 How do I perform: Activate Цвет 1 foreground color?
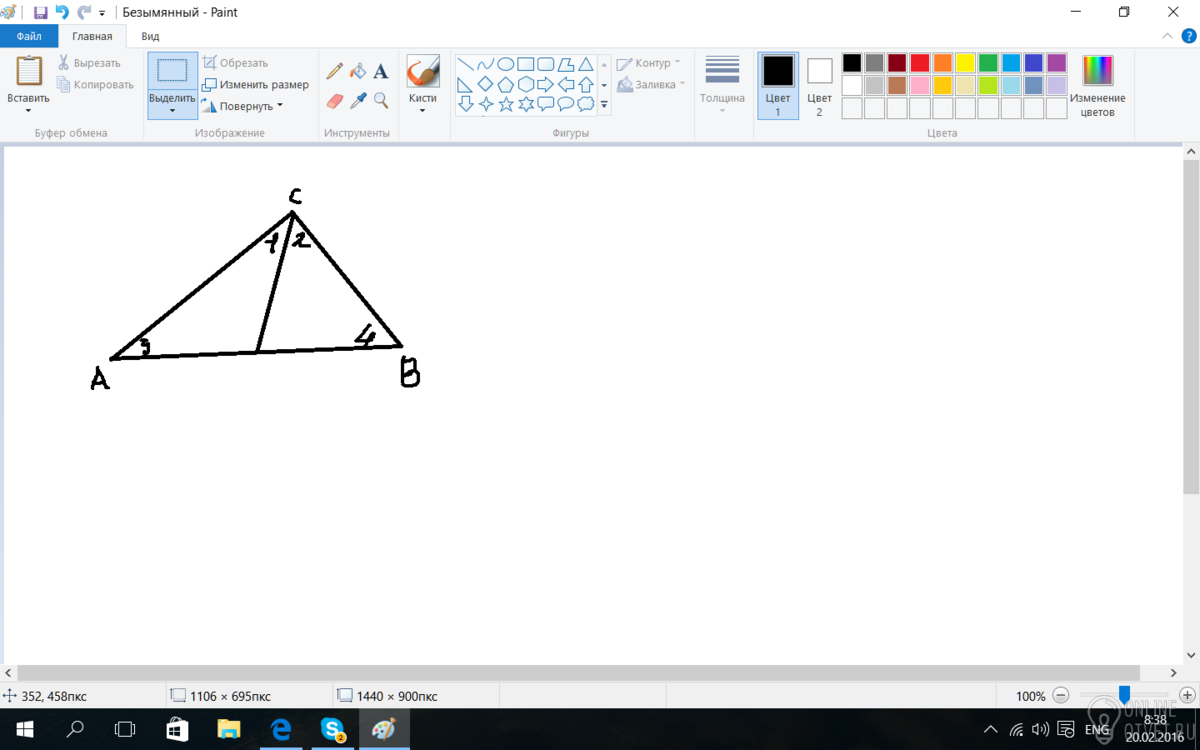click(778, 85)
